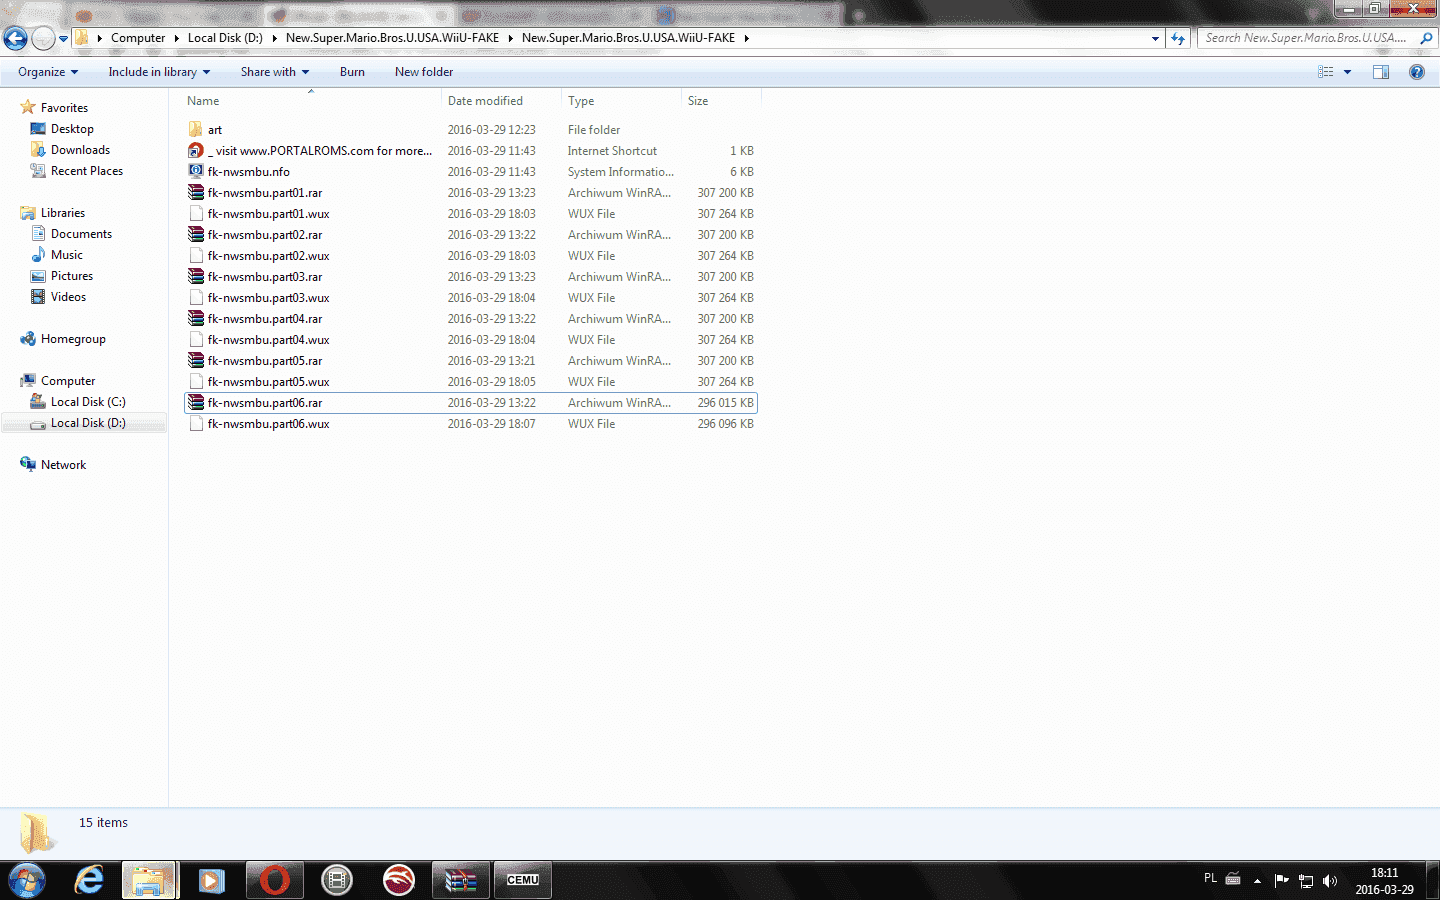
Task: Select Computer in the navigation pane
Action: coord(68,381)
